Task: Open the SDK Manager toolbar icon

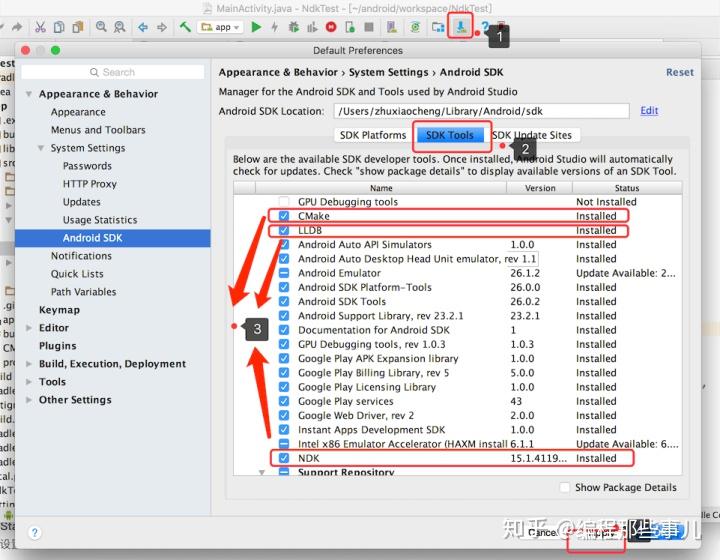Action: click(461, 27)
